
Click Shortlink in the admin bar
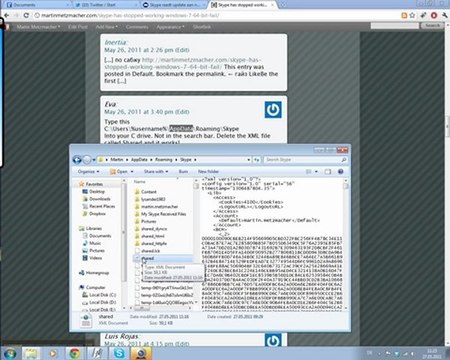click(202, 27)
